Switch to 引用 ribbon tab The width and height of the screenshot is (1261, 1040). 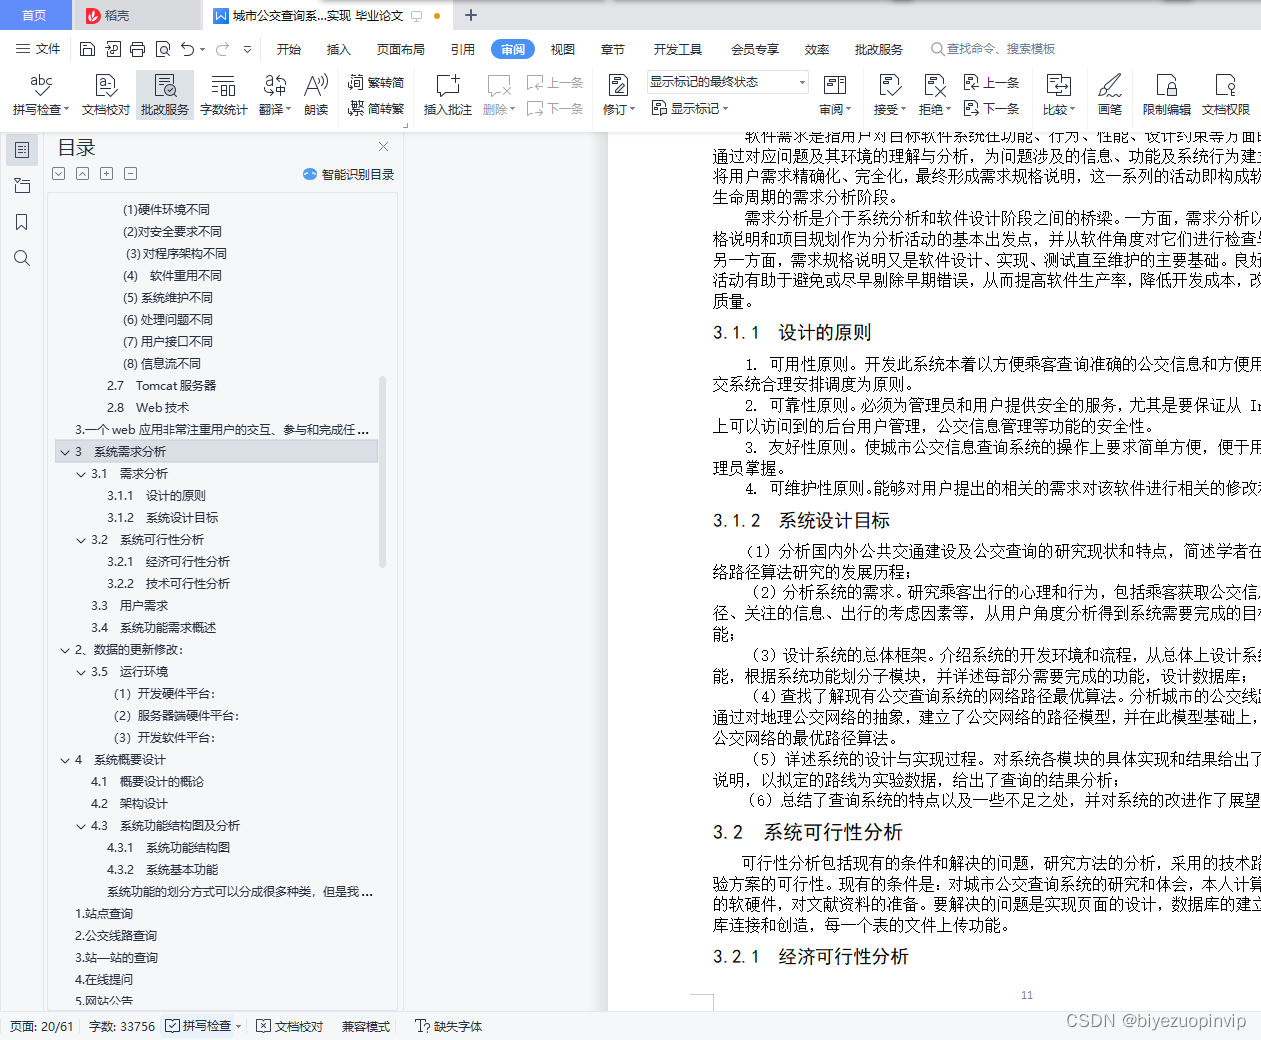click(463, 49)
